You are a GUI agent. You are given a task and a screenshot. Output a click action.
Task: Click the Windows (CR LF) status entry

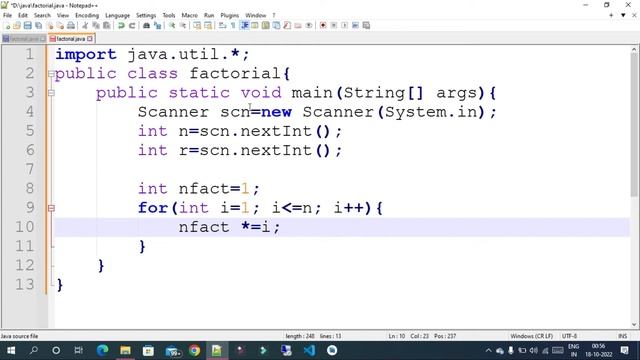(x=531, y=336)
